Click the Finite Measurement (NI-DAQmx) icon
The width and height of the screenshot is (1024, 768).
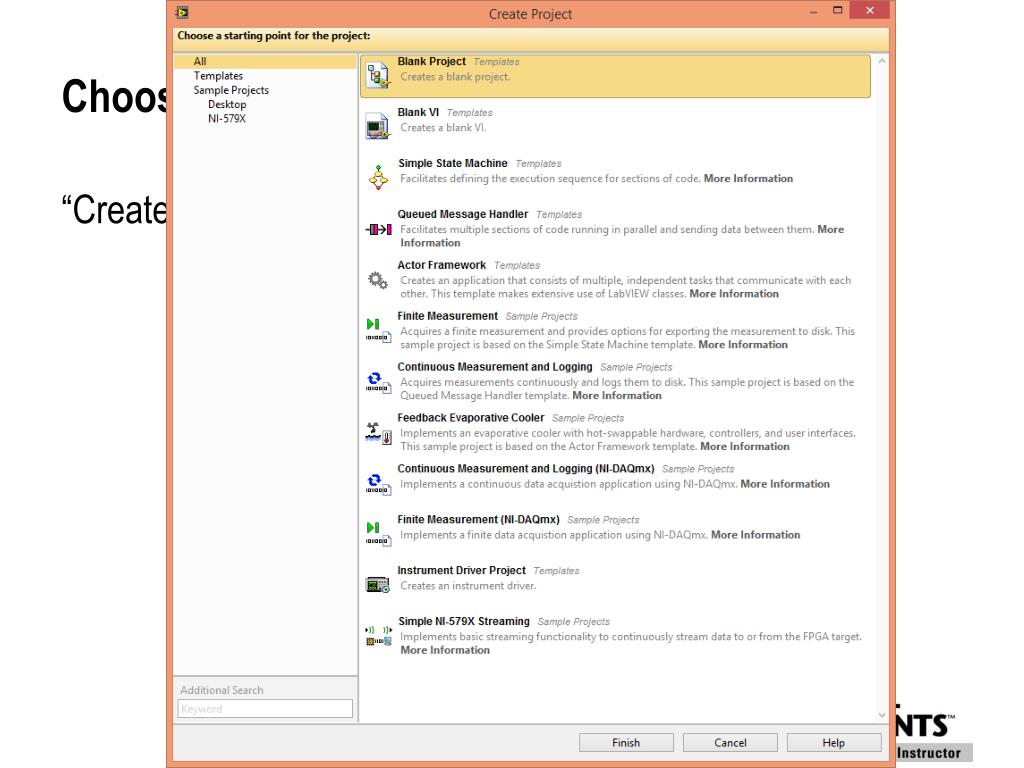point(378,534)
